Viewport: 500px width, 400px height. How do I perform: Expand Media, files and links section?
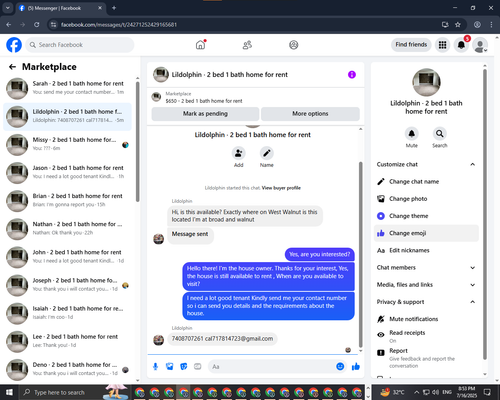426,285
